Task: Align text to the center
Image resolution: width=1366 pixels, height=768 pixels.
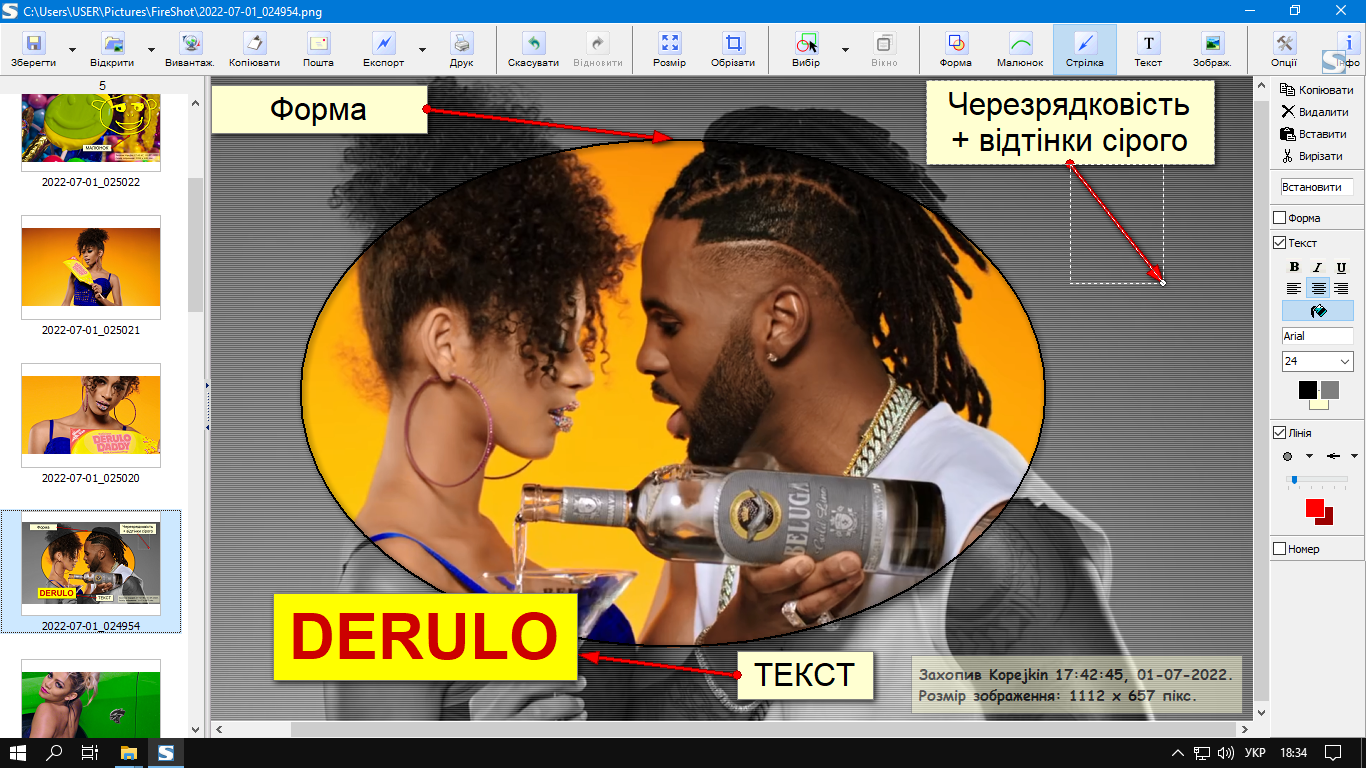Action: pyautogui.click(x=1318, y=289)
